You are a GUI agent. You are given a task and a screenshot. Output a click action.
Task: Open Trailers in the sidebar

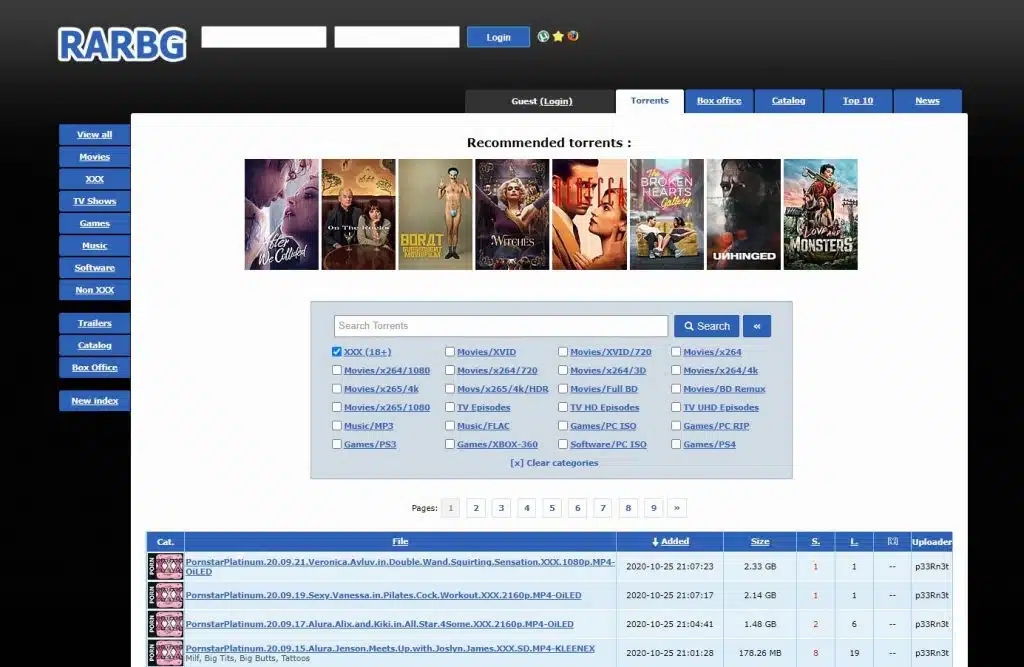(x=95, y=323)
